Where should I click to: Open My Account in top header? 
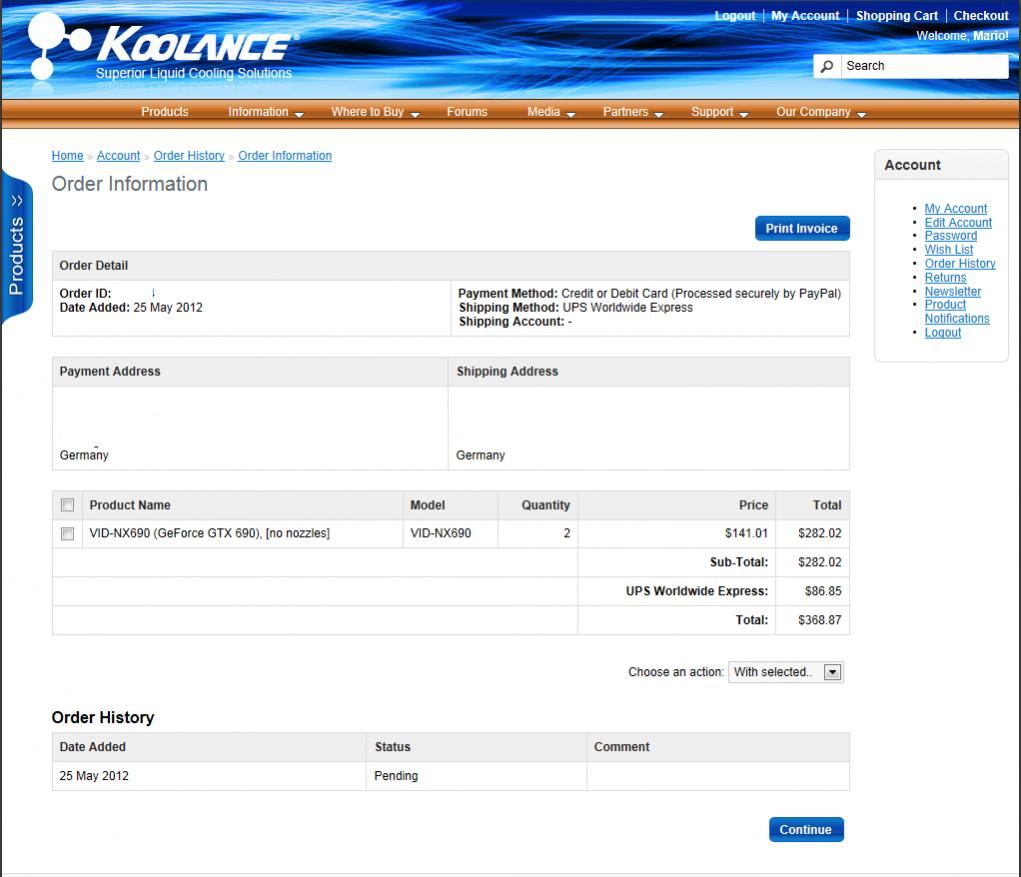(x=805, y=16)
